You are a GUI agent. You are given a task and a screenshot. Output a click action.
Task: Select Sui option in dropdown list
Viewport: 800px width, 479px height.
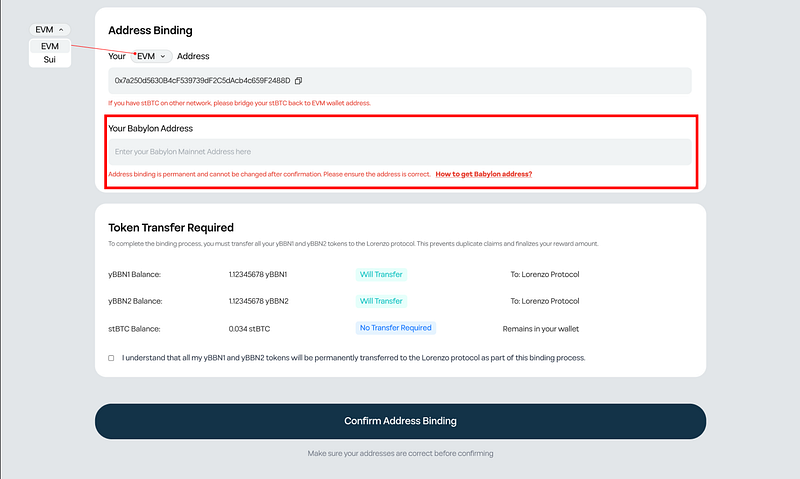point(49,60)
